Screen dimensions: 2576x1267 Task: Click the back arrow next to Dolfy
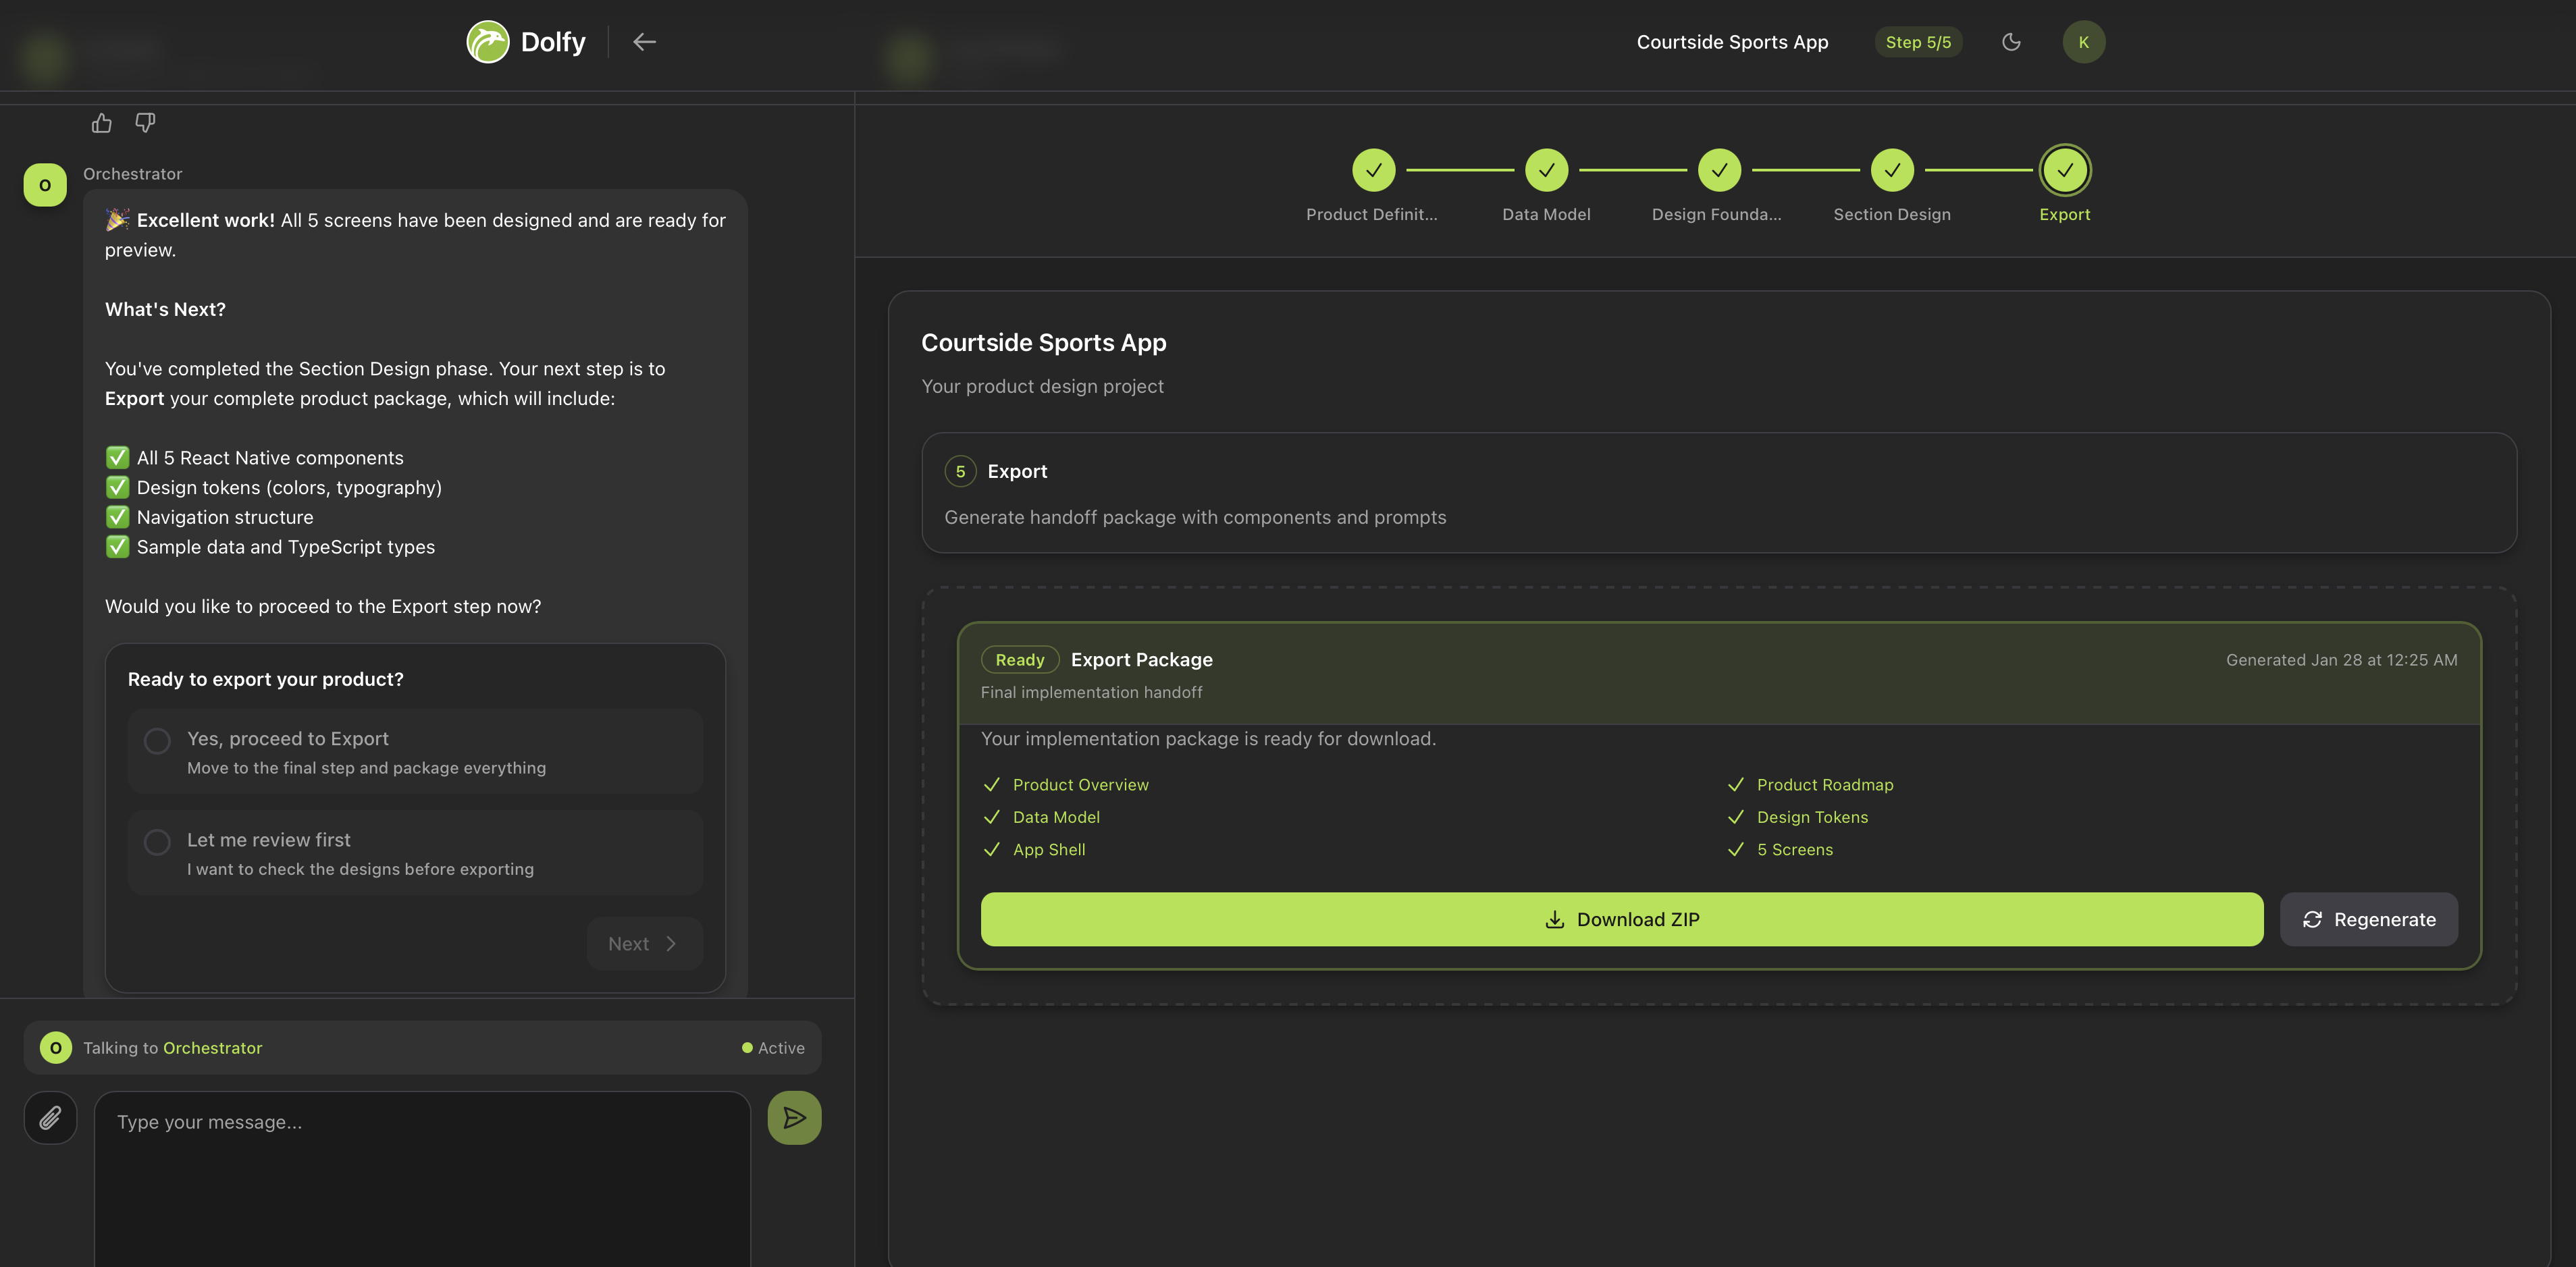click(645, 42)
